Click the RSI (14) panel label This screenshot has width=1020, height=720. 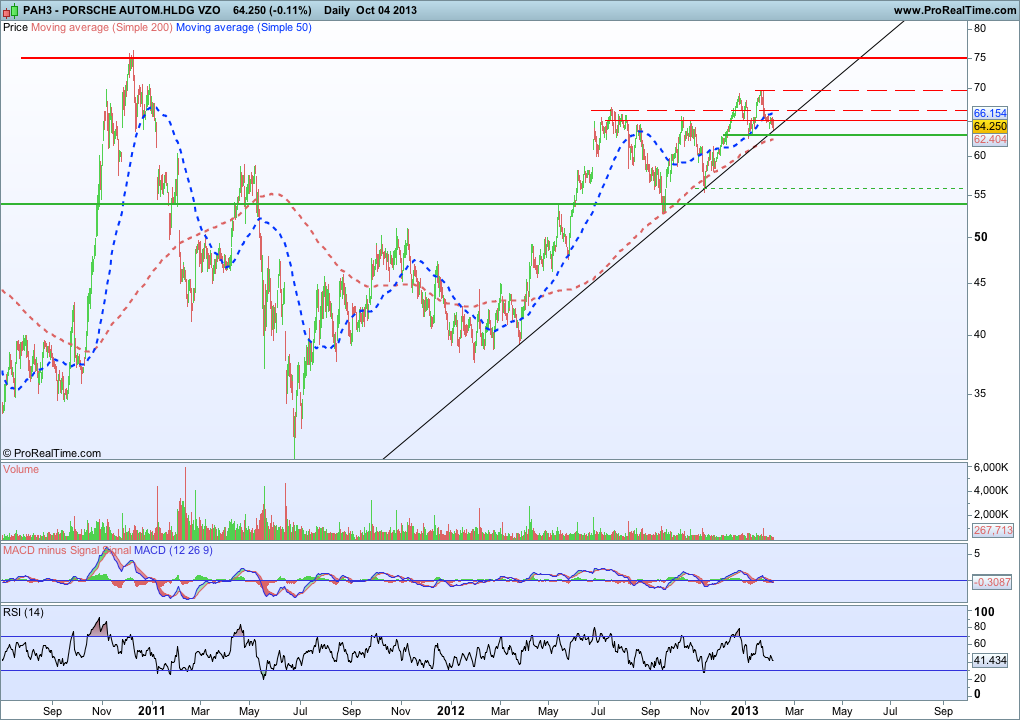[23, 612]
